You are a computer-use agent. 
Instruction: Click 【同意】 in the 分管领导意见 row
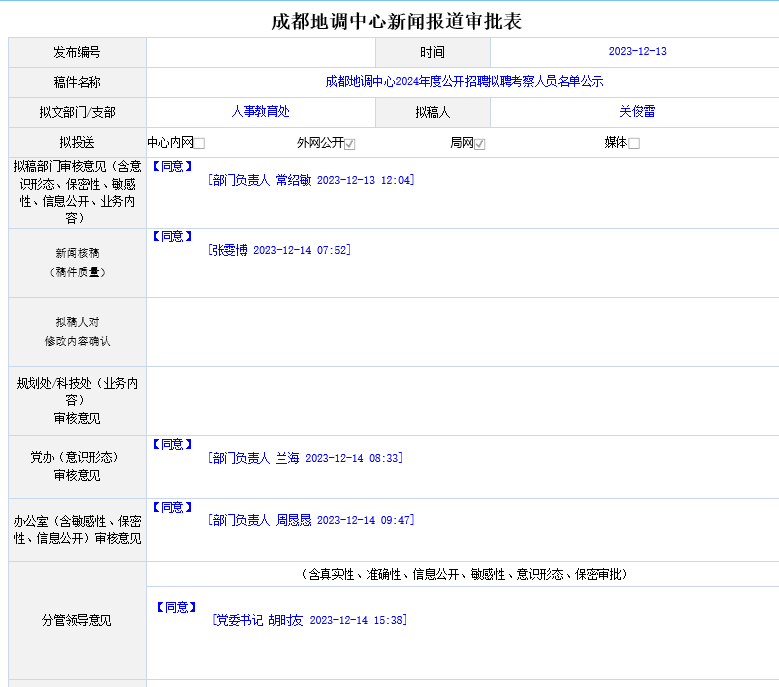coord(177,607)
